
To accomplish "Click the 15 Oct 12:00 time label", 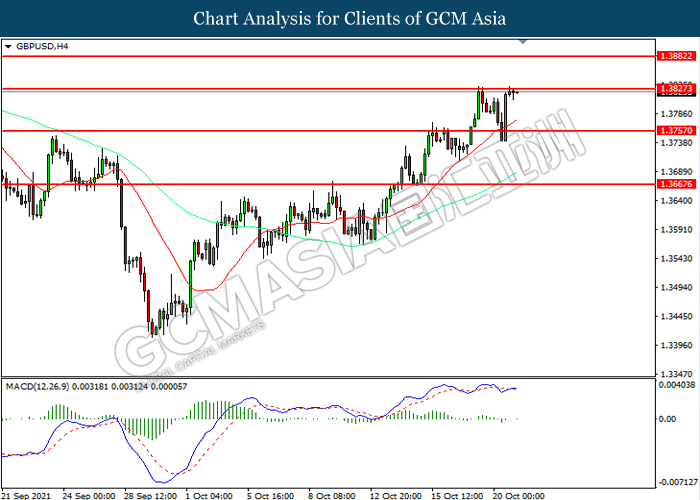I will click(458, 496).
